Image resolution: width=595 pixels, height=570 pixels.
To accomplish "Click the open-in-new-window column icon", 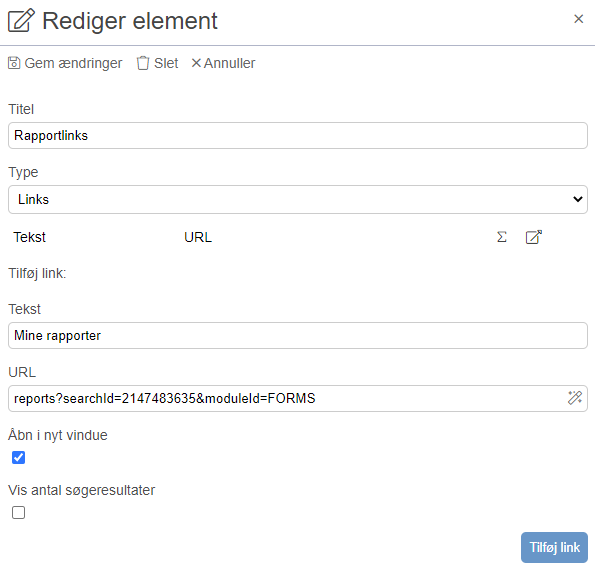I will [x=534, y=237].
